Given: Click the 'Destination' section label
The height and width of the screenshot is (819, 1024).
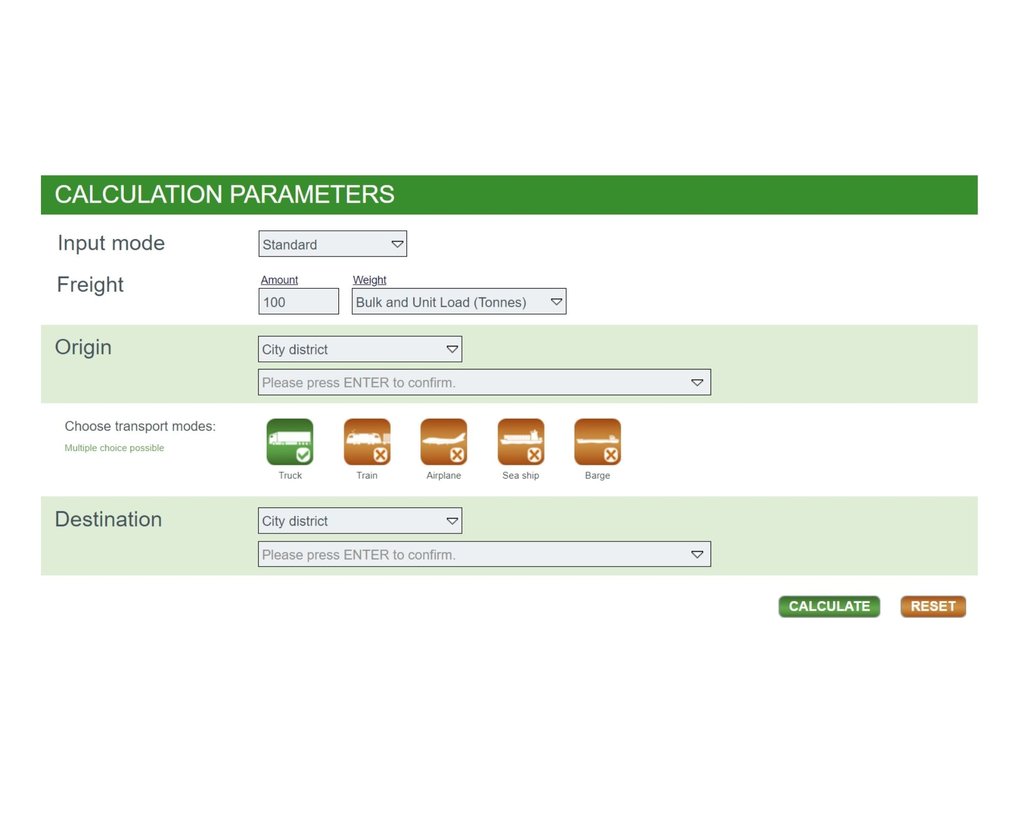Looking at the screenshot, I should coord(108,519).
